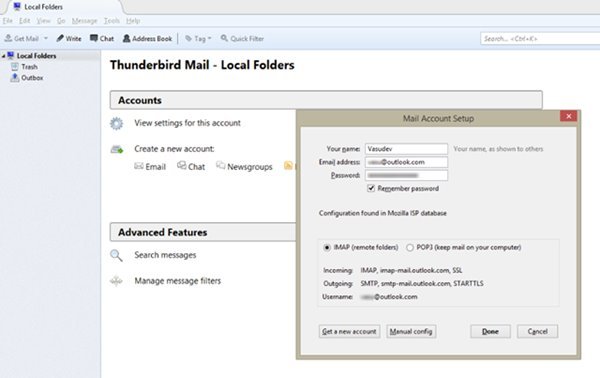Open the Message menu
The height and width of the screenshot is (378, 600).
tap(84, 21)
